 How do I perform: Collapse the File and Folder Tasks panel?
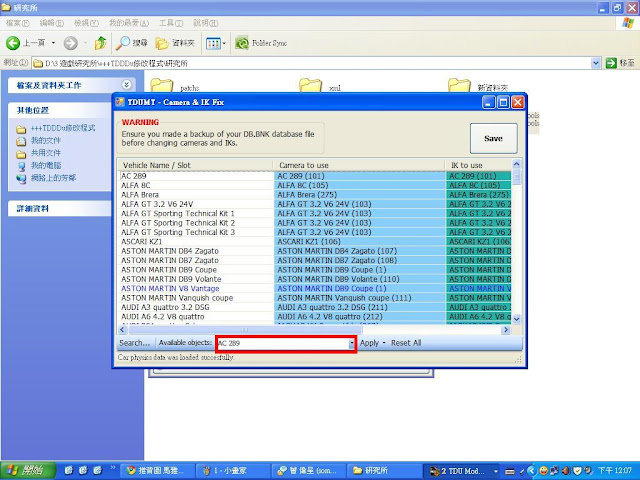(127, 85)
